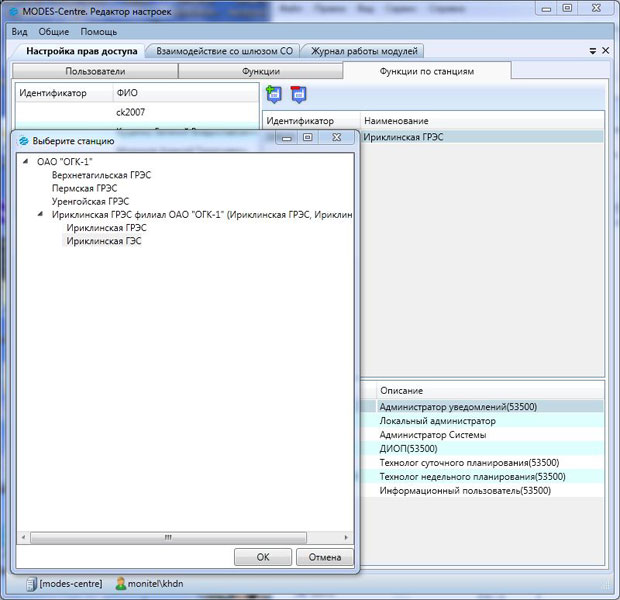
Task: Select the ck2007 user row
Action: click(137, 112)
